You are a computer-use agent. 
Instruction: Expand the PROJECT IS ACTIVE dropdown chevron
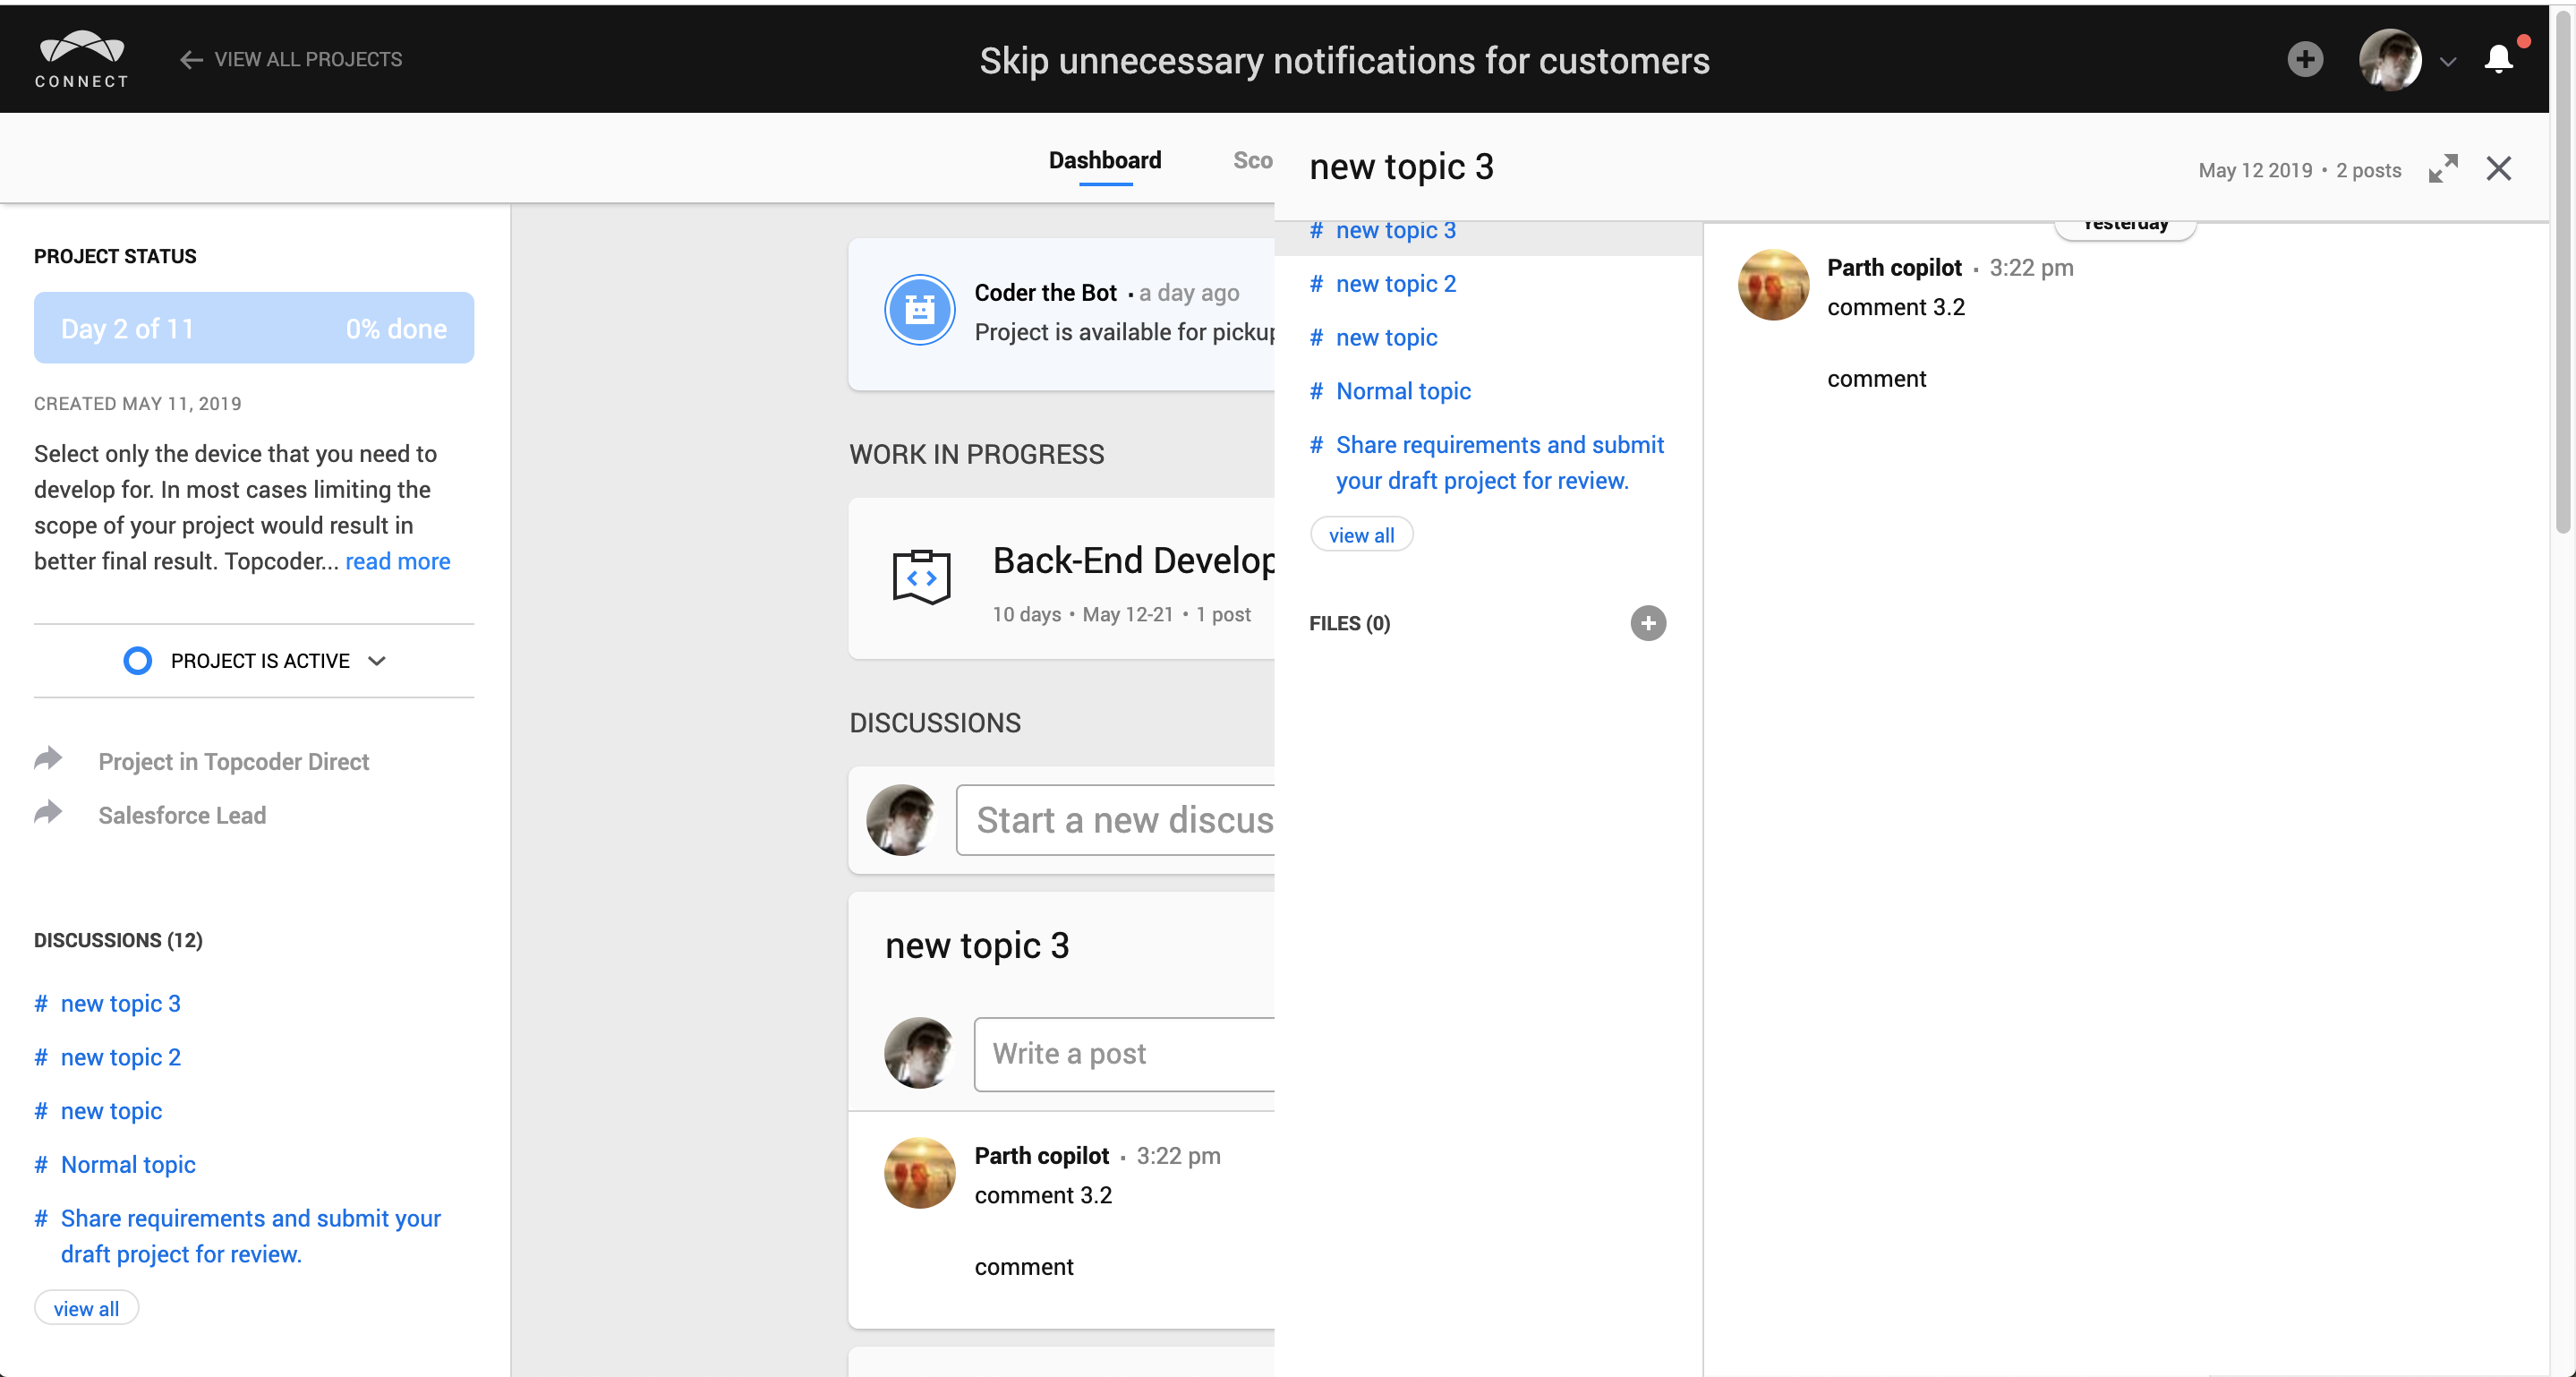pyautogui.click(x=377, y=661)
